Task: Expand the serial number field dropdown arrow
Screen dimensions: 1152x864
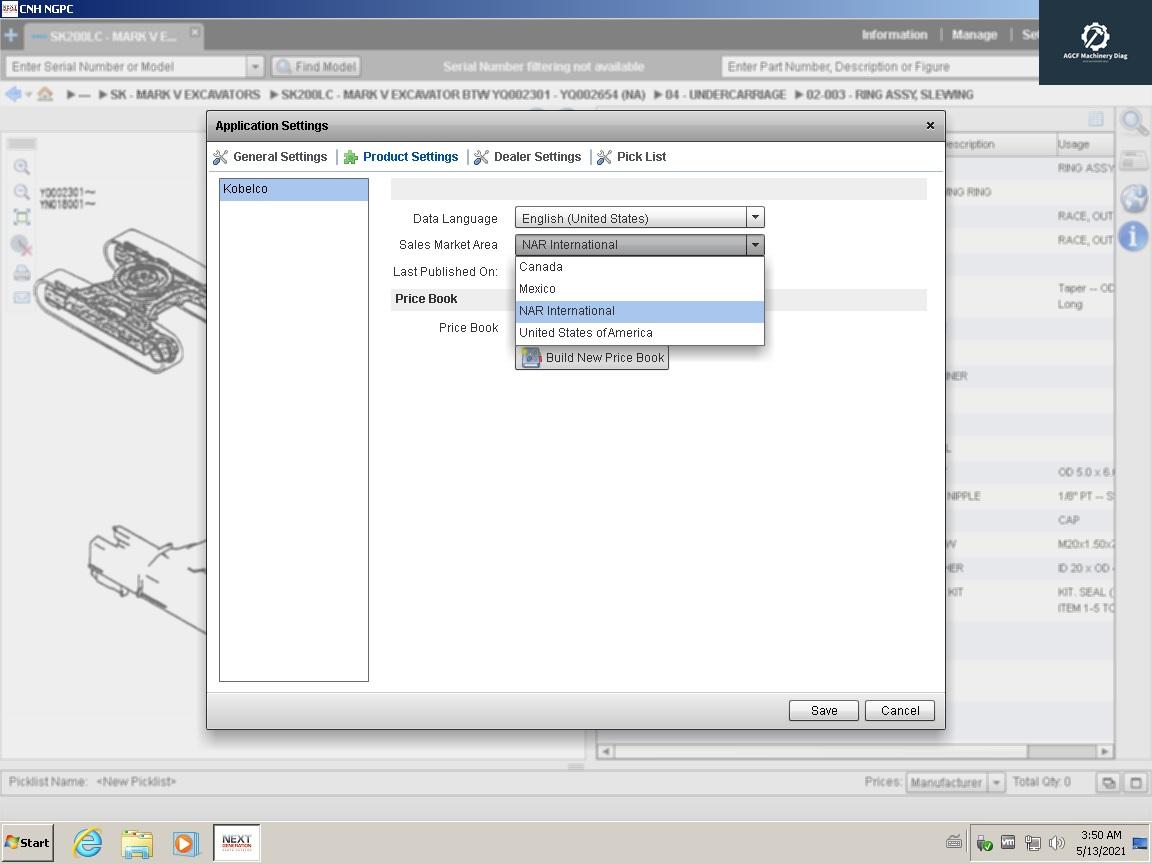Action: point(254,66)
